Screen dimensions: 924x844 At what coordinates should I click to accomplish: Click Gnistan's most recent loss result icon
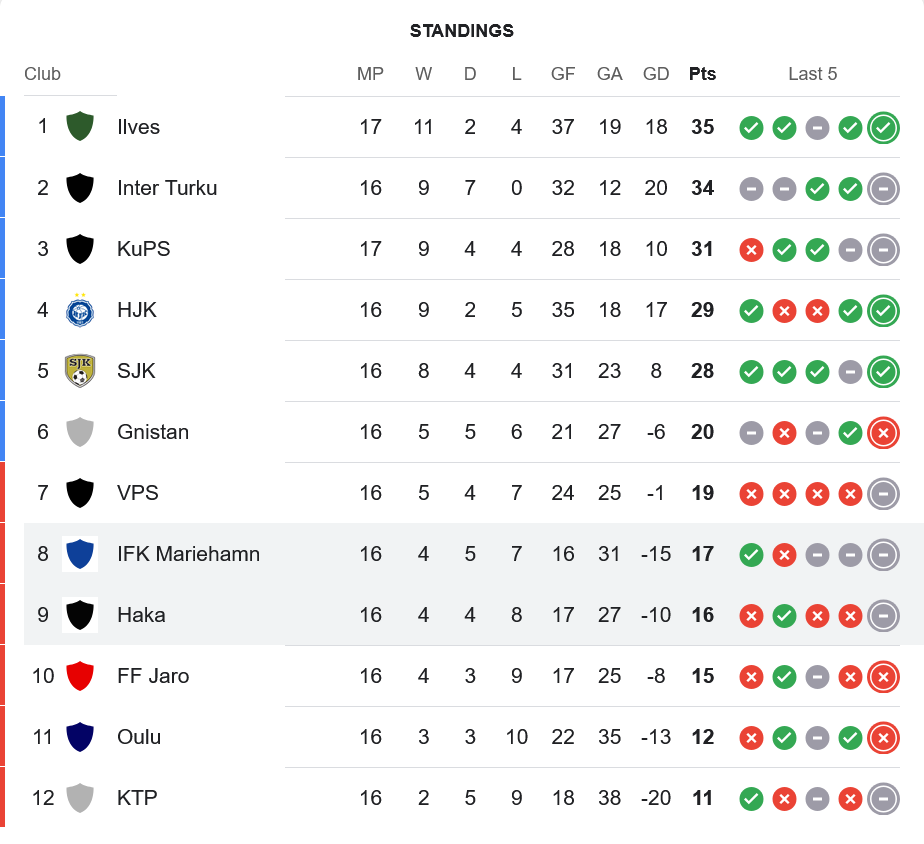[882, 432]
